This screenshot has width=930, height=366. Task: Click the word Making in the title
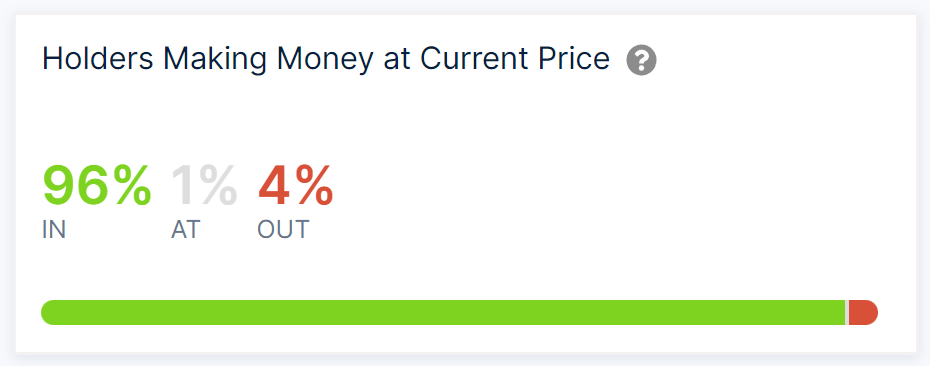[x=216, y=59]
